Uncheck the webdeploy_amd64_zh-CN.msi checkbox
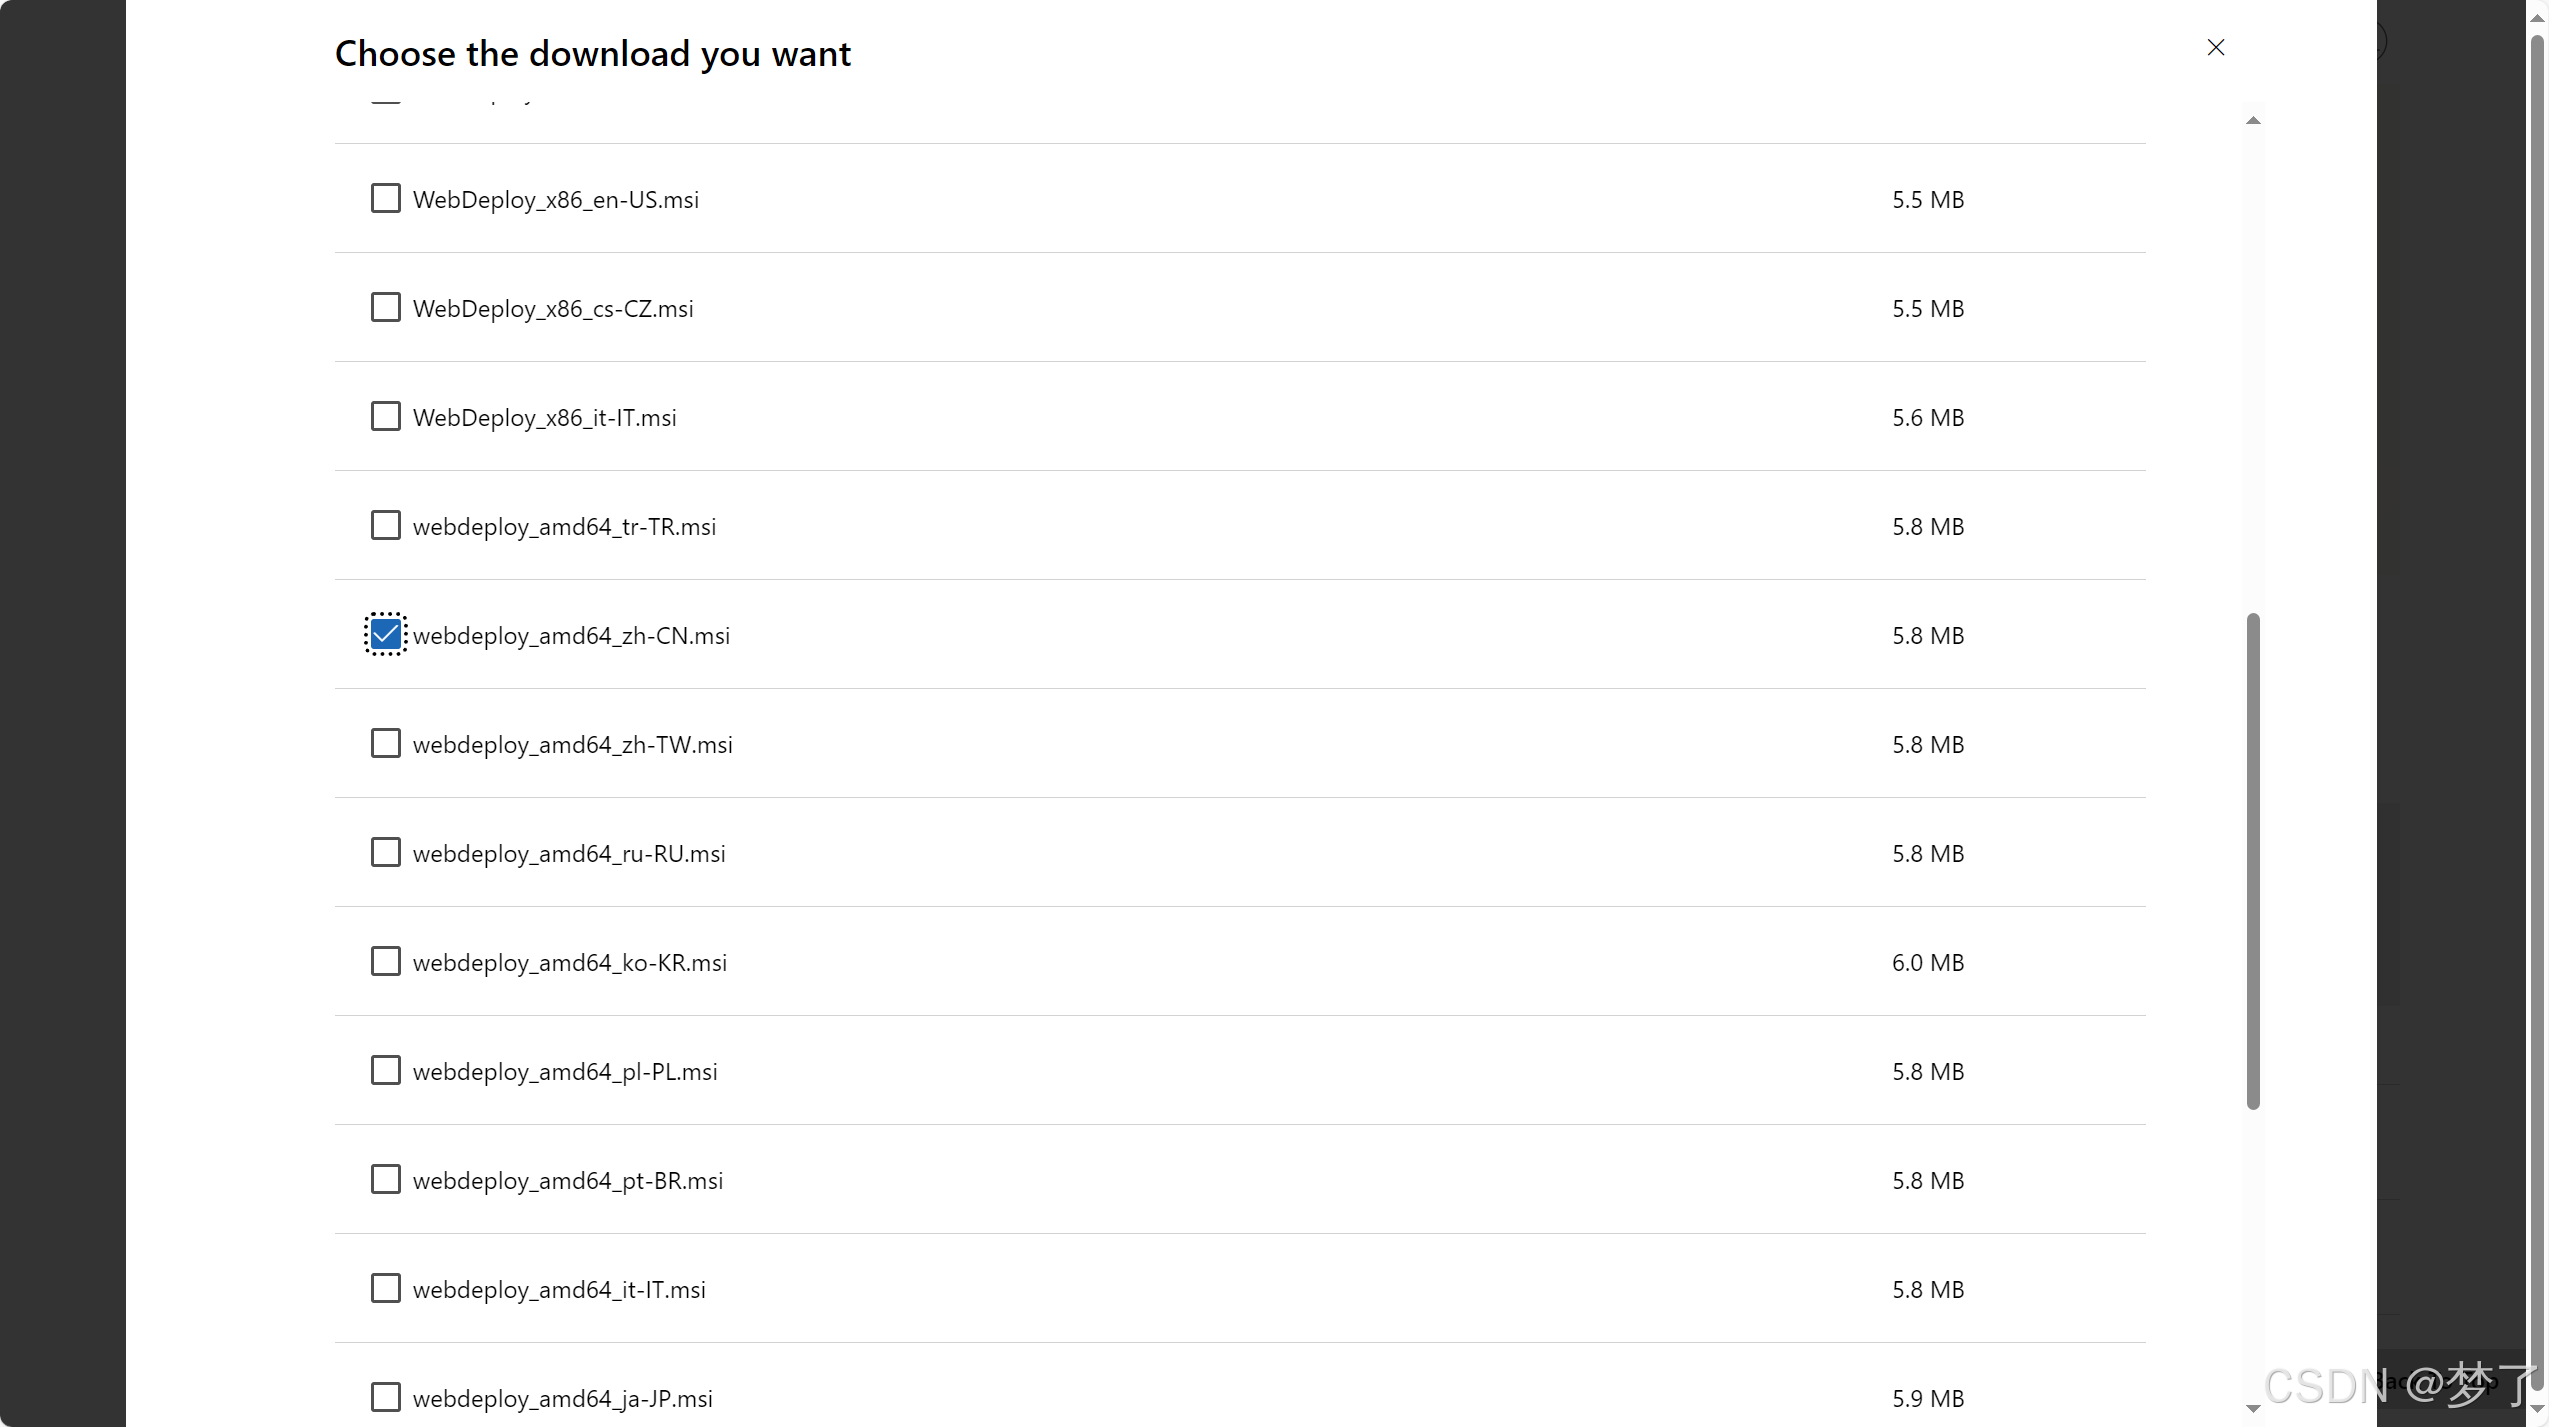This screenshot has width=2549, height=1427. (385, 634)
